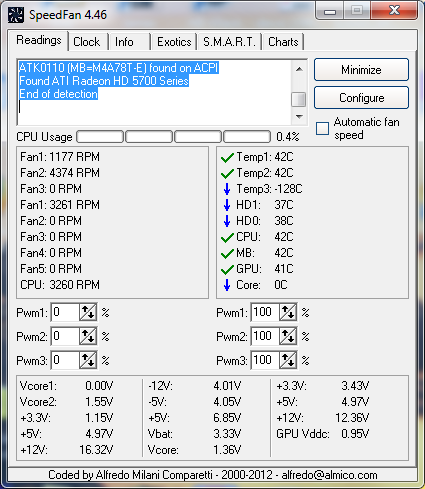This screenshot has width=425, height=489.
Task: Click the fourth CPU Usage bar
Action: [x=247, y=137]
